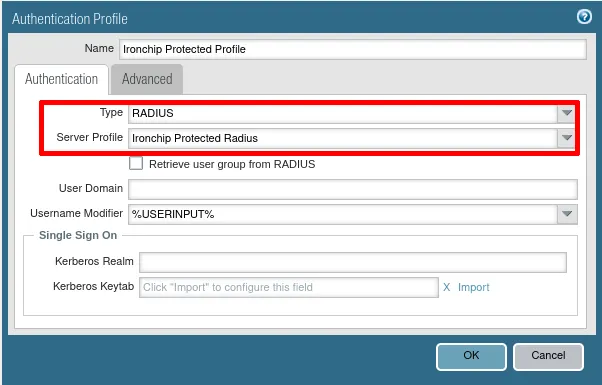Image resolution: width=602 pixels, height=385 pixels.
Task: Click the User Domain label
Action: coord(91,188)
